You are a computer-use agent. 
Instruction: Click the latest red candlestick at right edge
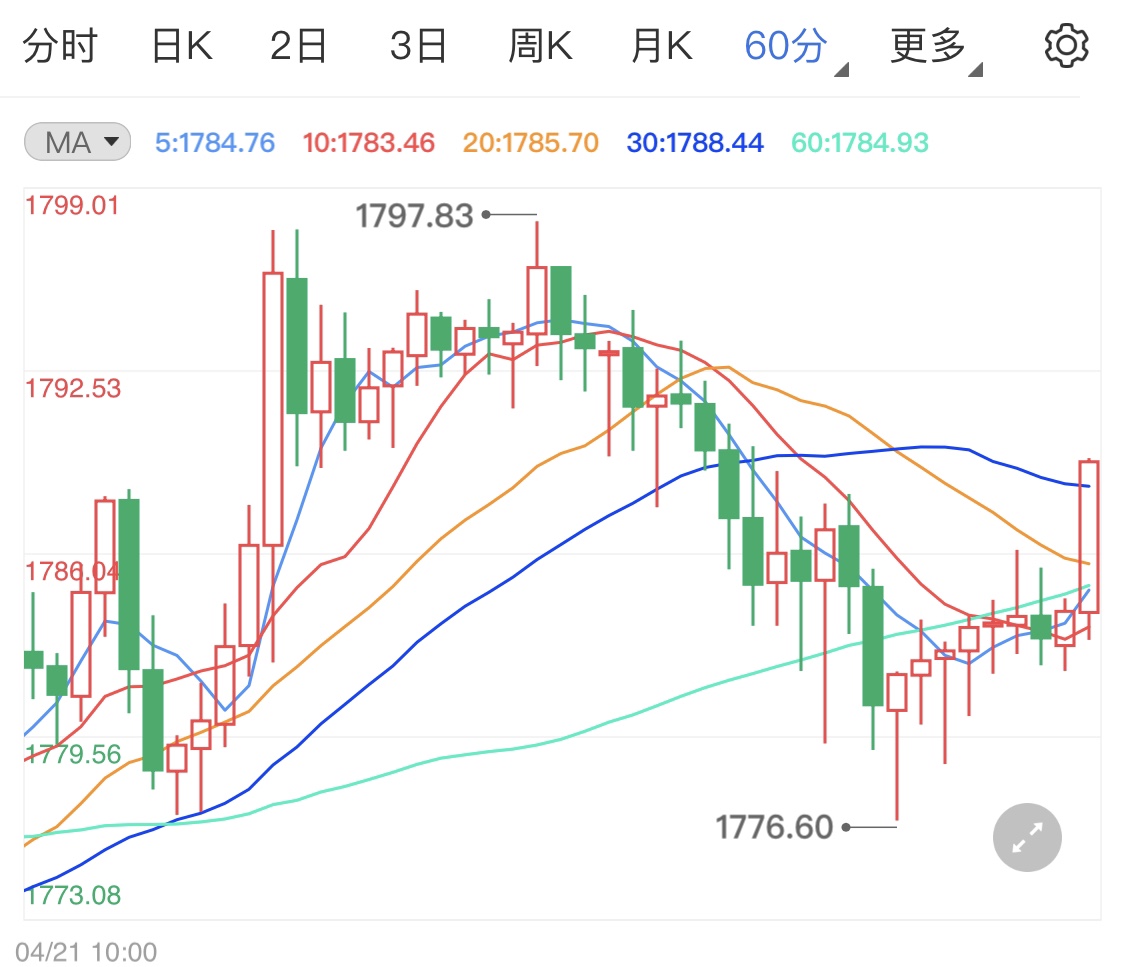tap(1088, 537)
